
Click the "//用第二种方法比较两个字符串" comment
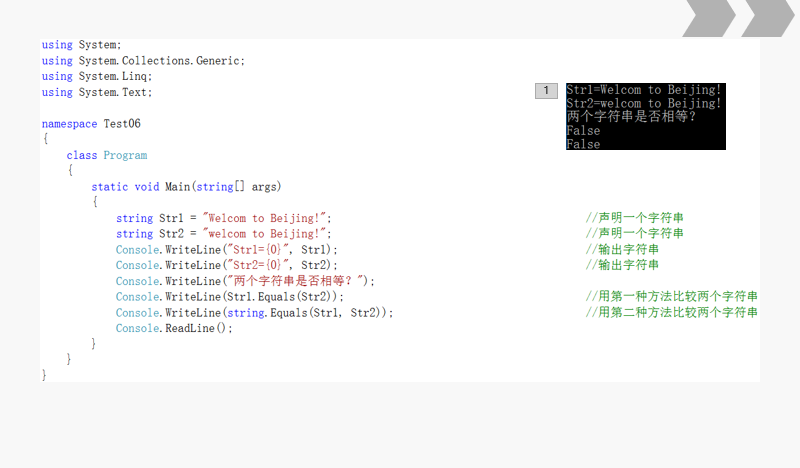[671, 313]
